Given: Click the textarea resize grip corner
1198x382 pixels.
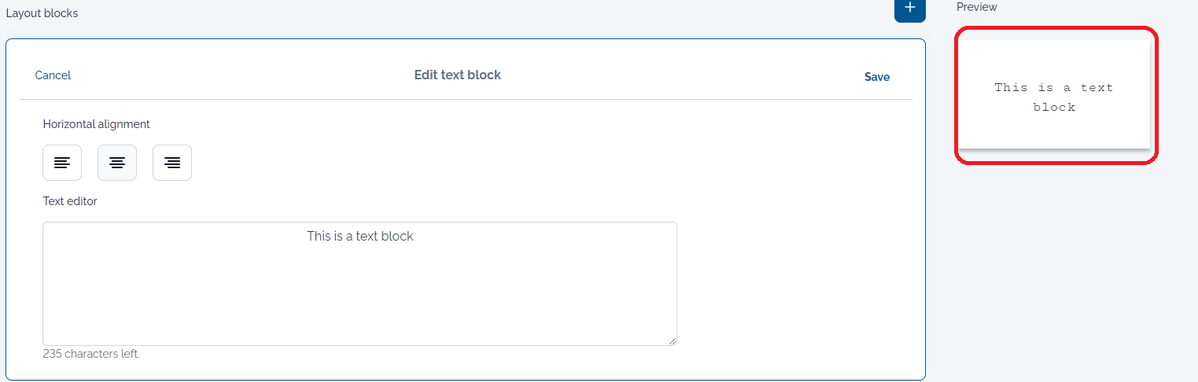Looking at the screenshot, I should tap(672, 341).
